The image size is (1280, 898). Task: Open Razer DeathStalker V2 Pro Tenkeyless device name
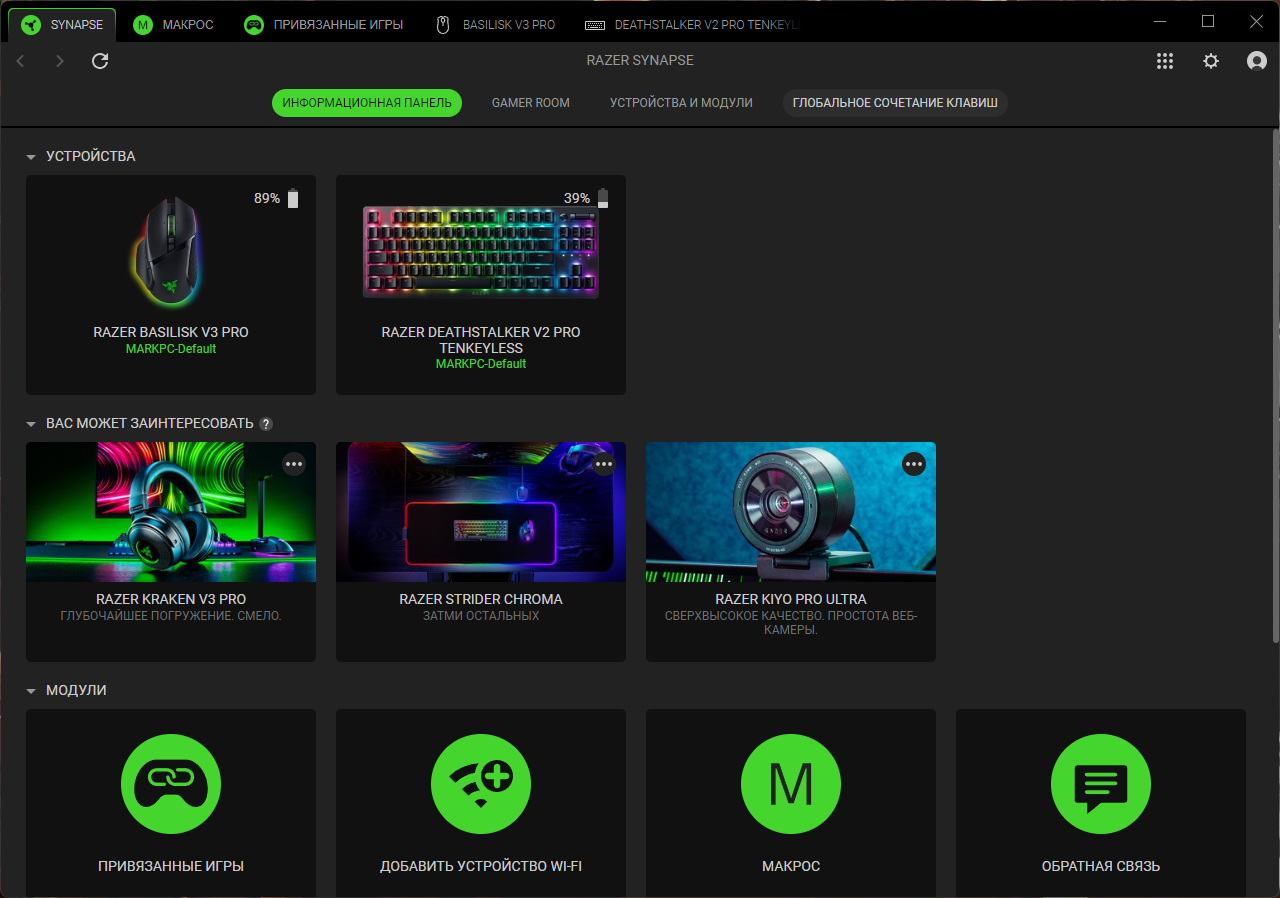point(481,340)
